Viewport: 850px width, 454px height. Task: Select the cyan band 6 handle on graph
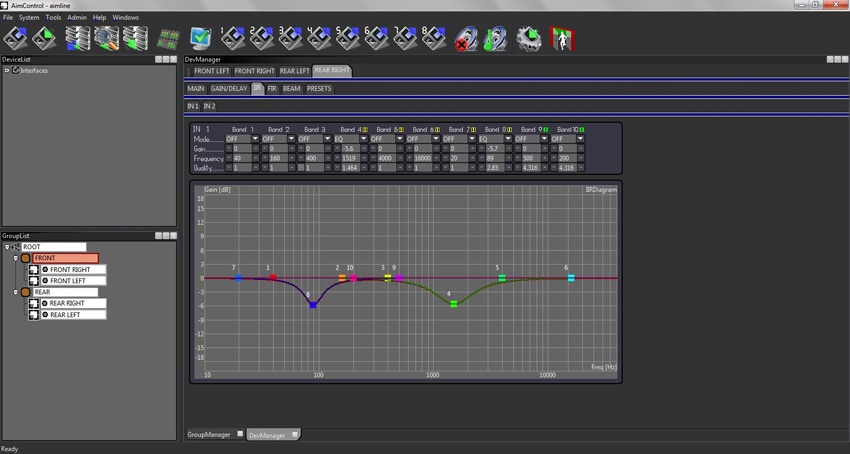[571, 278]
